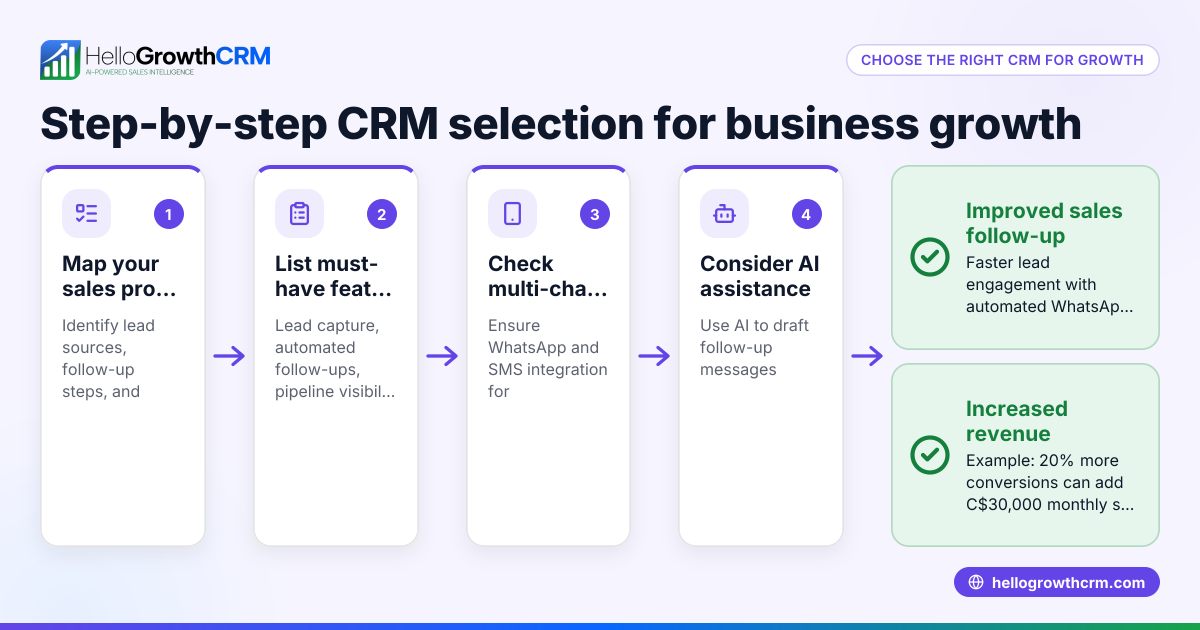Viewport: 1200px width, 630px height.
Task: Click the "List must-have feat..." card title
Action: coord(333,276)
